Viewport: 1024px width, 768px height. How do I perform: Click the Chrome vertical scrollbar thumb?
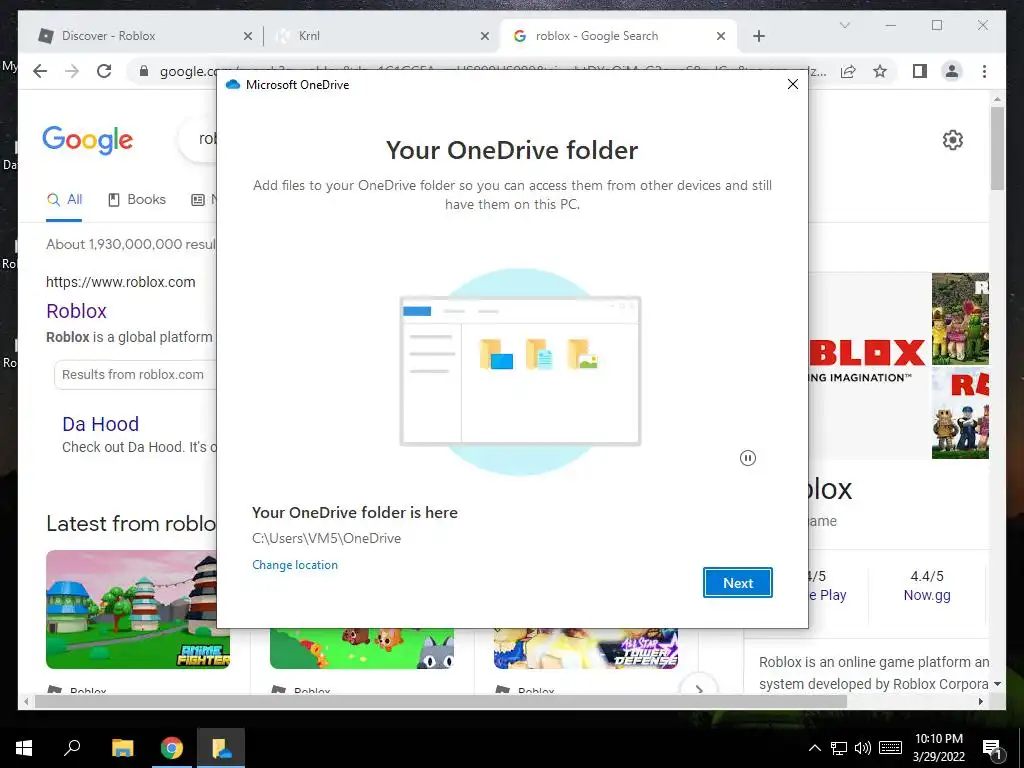[997, 148]
